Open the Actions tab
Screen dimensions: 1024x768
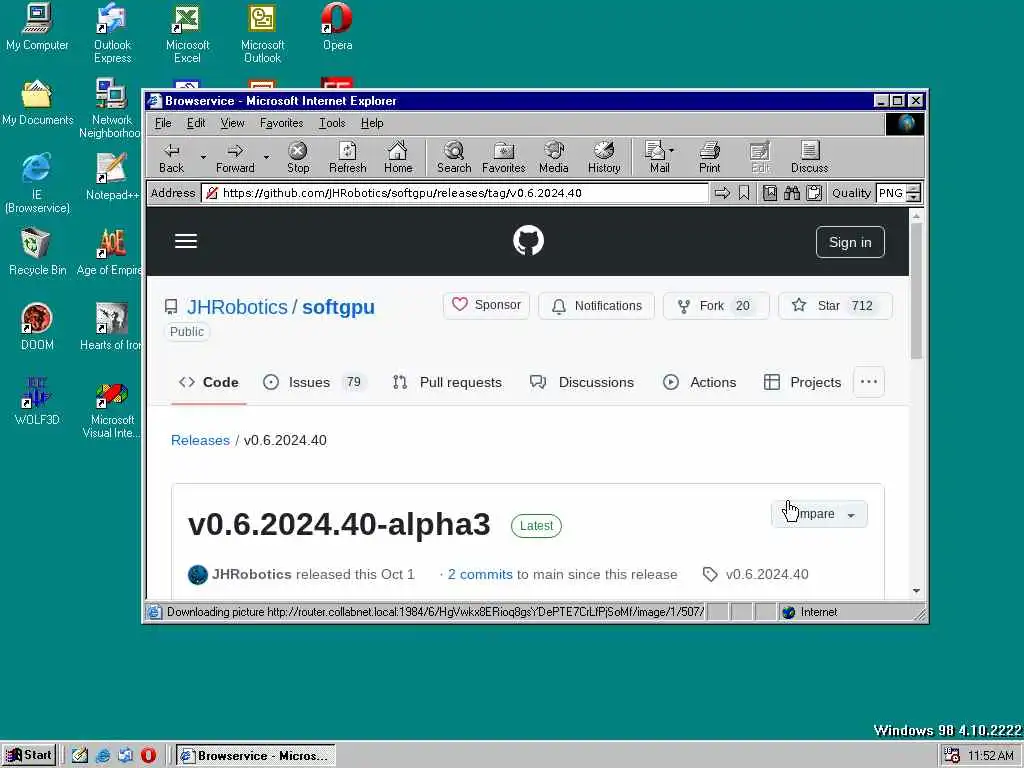[x=699, y=383]
